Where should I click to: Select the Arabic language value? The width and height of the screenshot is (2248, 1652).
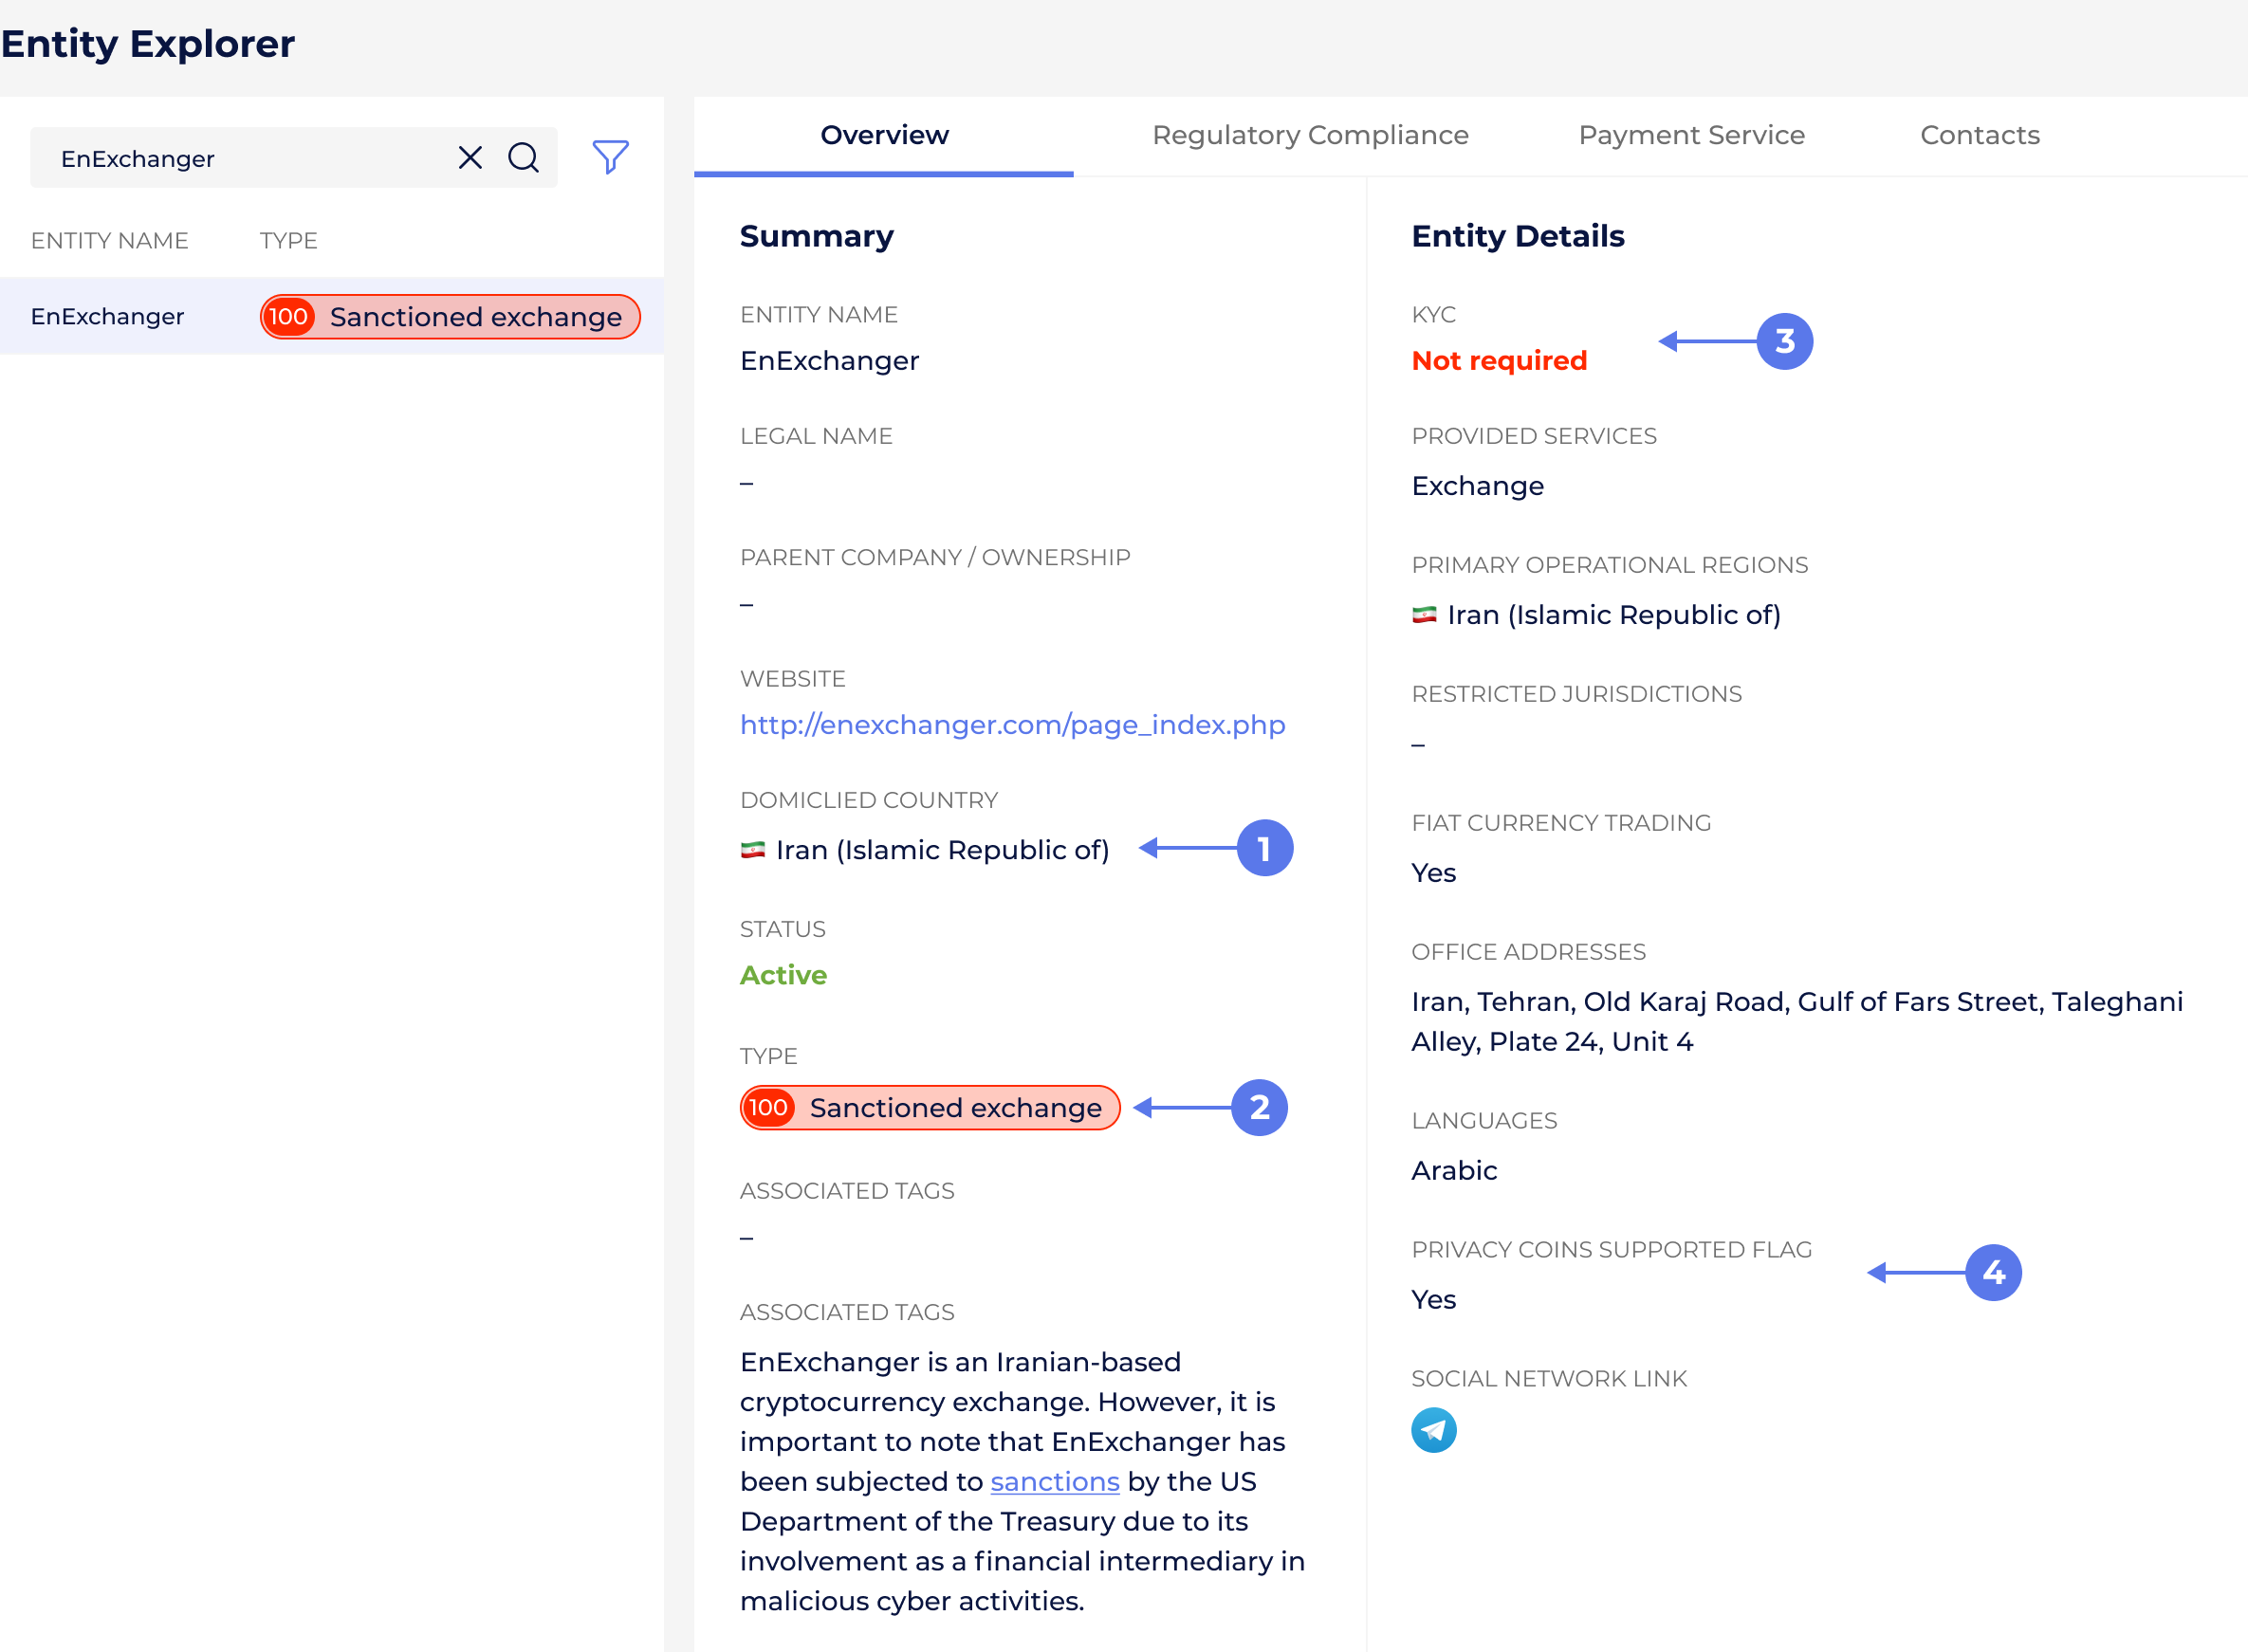coord(1454,1170)
